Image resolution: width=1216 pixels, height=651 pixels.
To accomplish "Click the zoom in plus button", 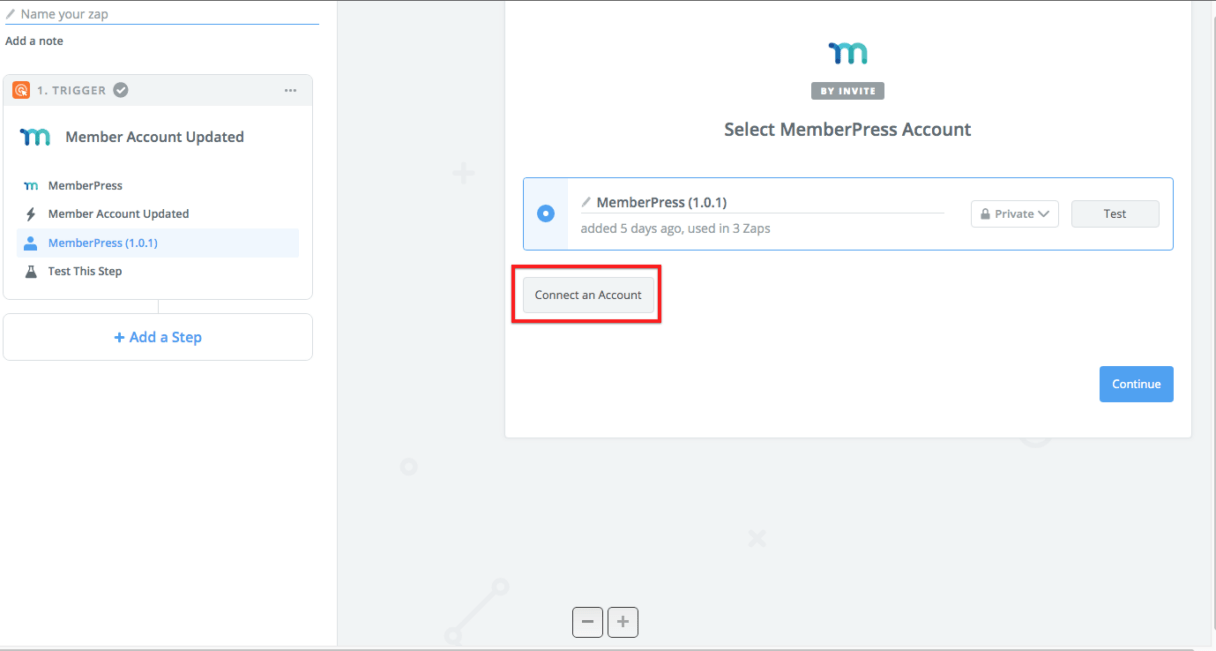I will [x=623, y=622].
